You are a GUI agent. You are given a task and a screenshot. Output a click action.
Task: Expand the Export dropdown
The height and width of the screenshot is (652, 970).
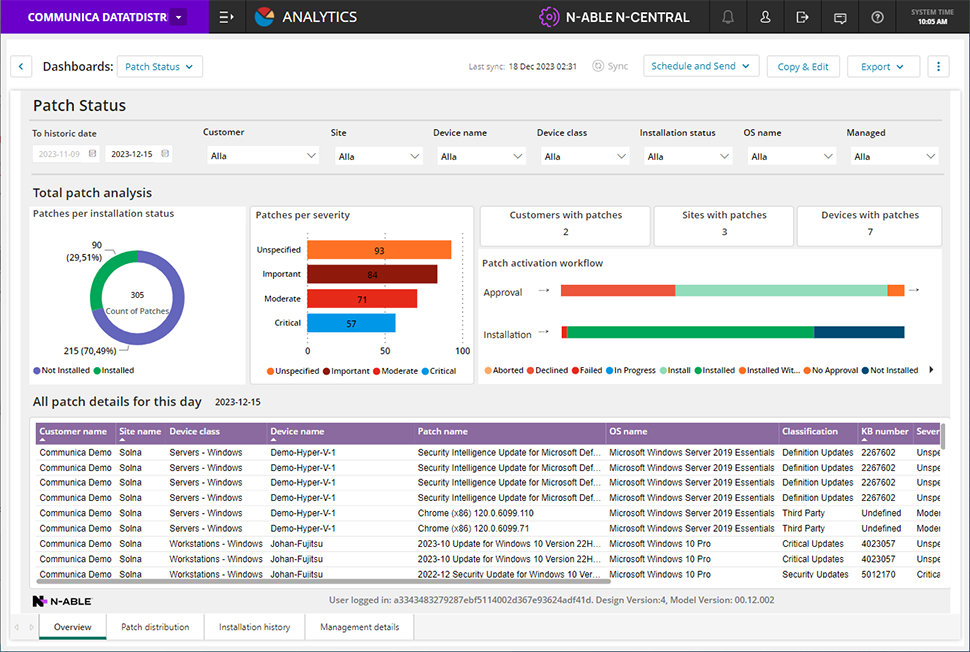click(883, 66)
